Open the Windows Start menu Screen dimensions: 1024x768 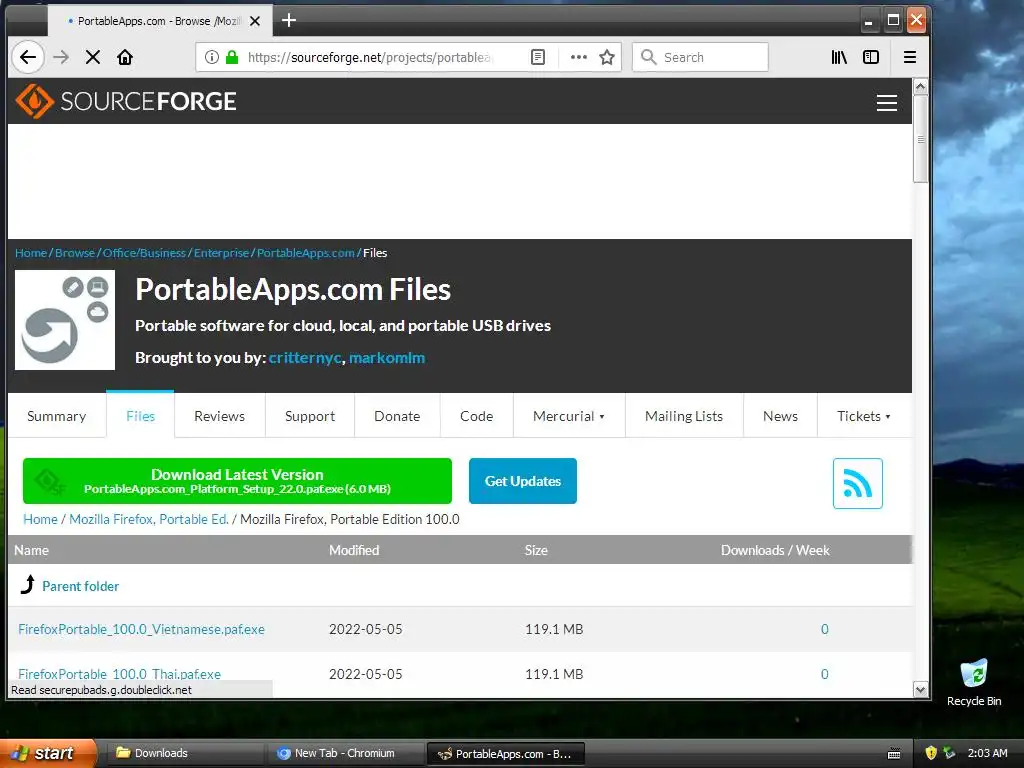(x=48, y=753)
